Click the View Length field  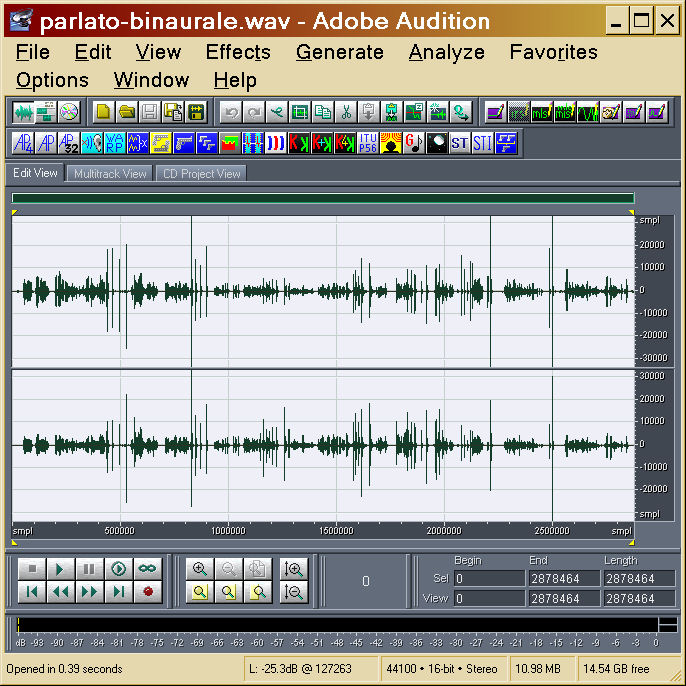pyautogui.click(x=640, y=598)
